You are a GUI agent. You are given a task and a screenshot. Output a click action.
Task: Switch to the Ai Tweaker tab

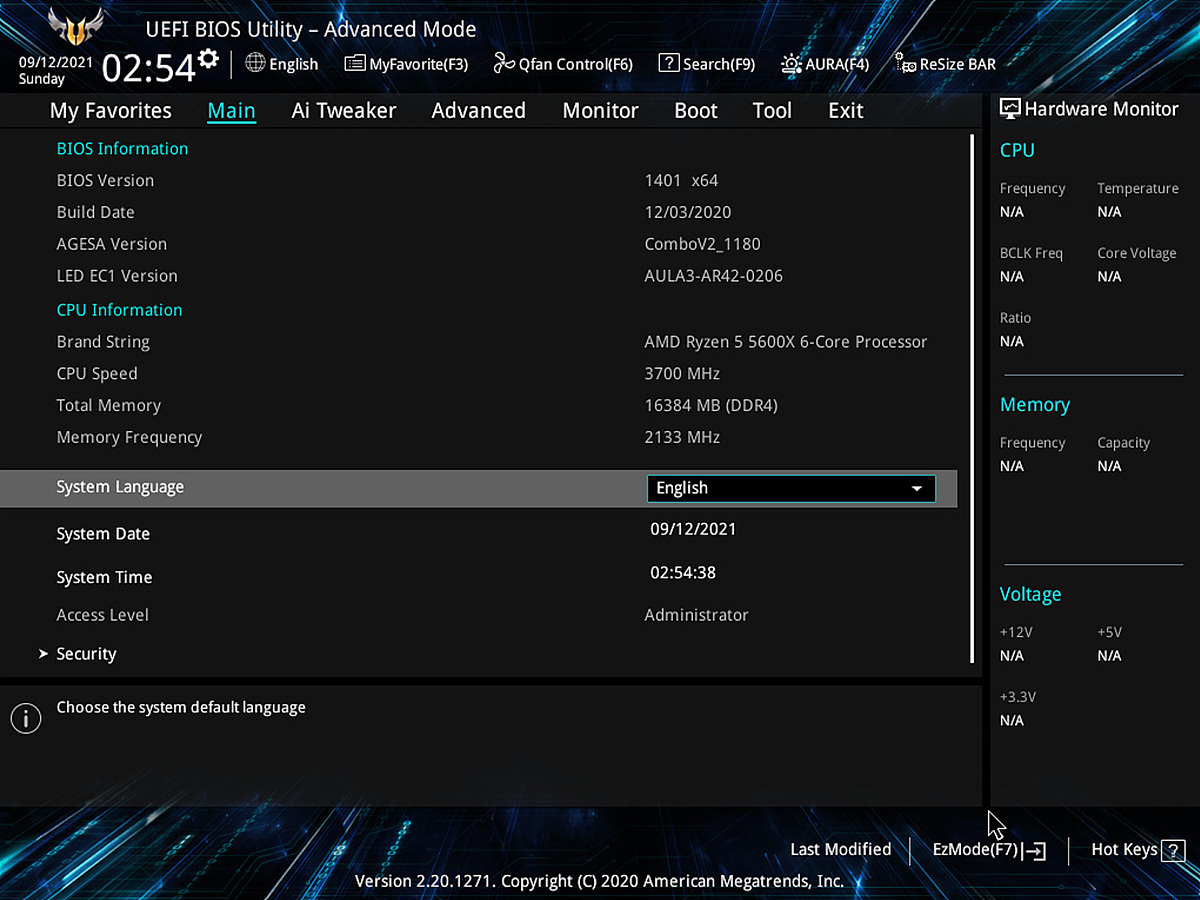(344, 111)
